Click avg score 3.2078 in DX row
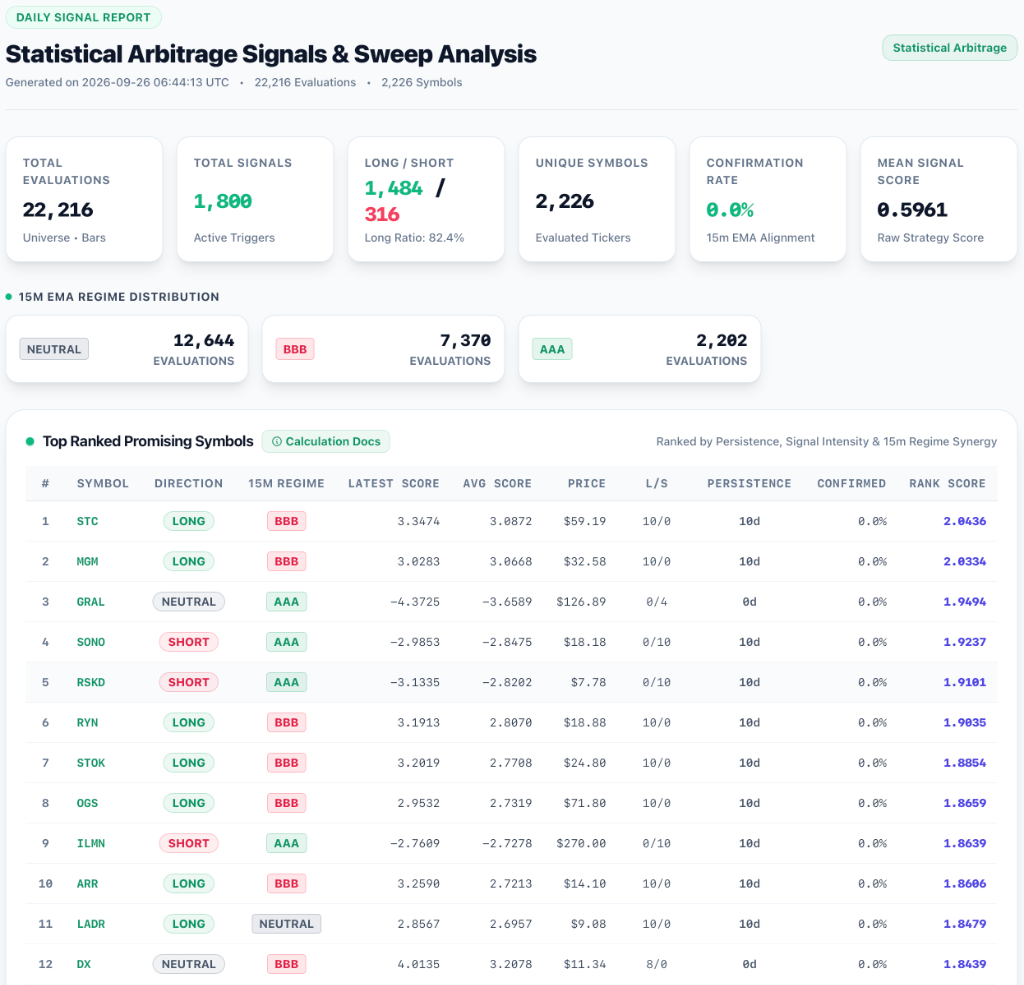 coord(511,965)
